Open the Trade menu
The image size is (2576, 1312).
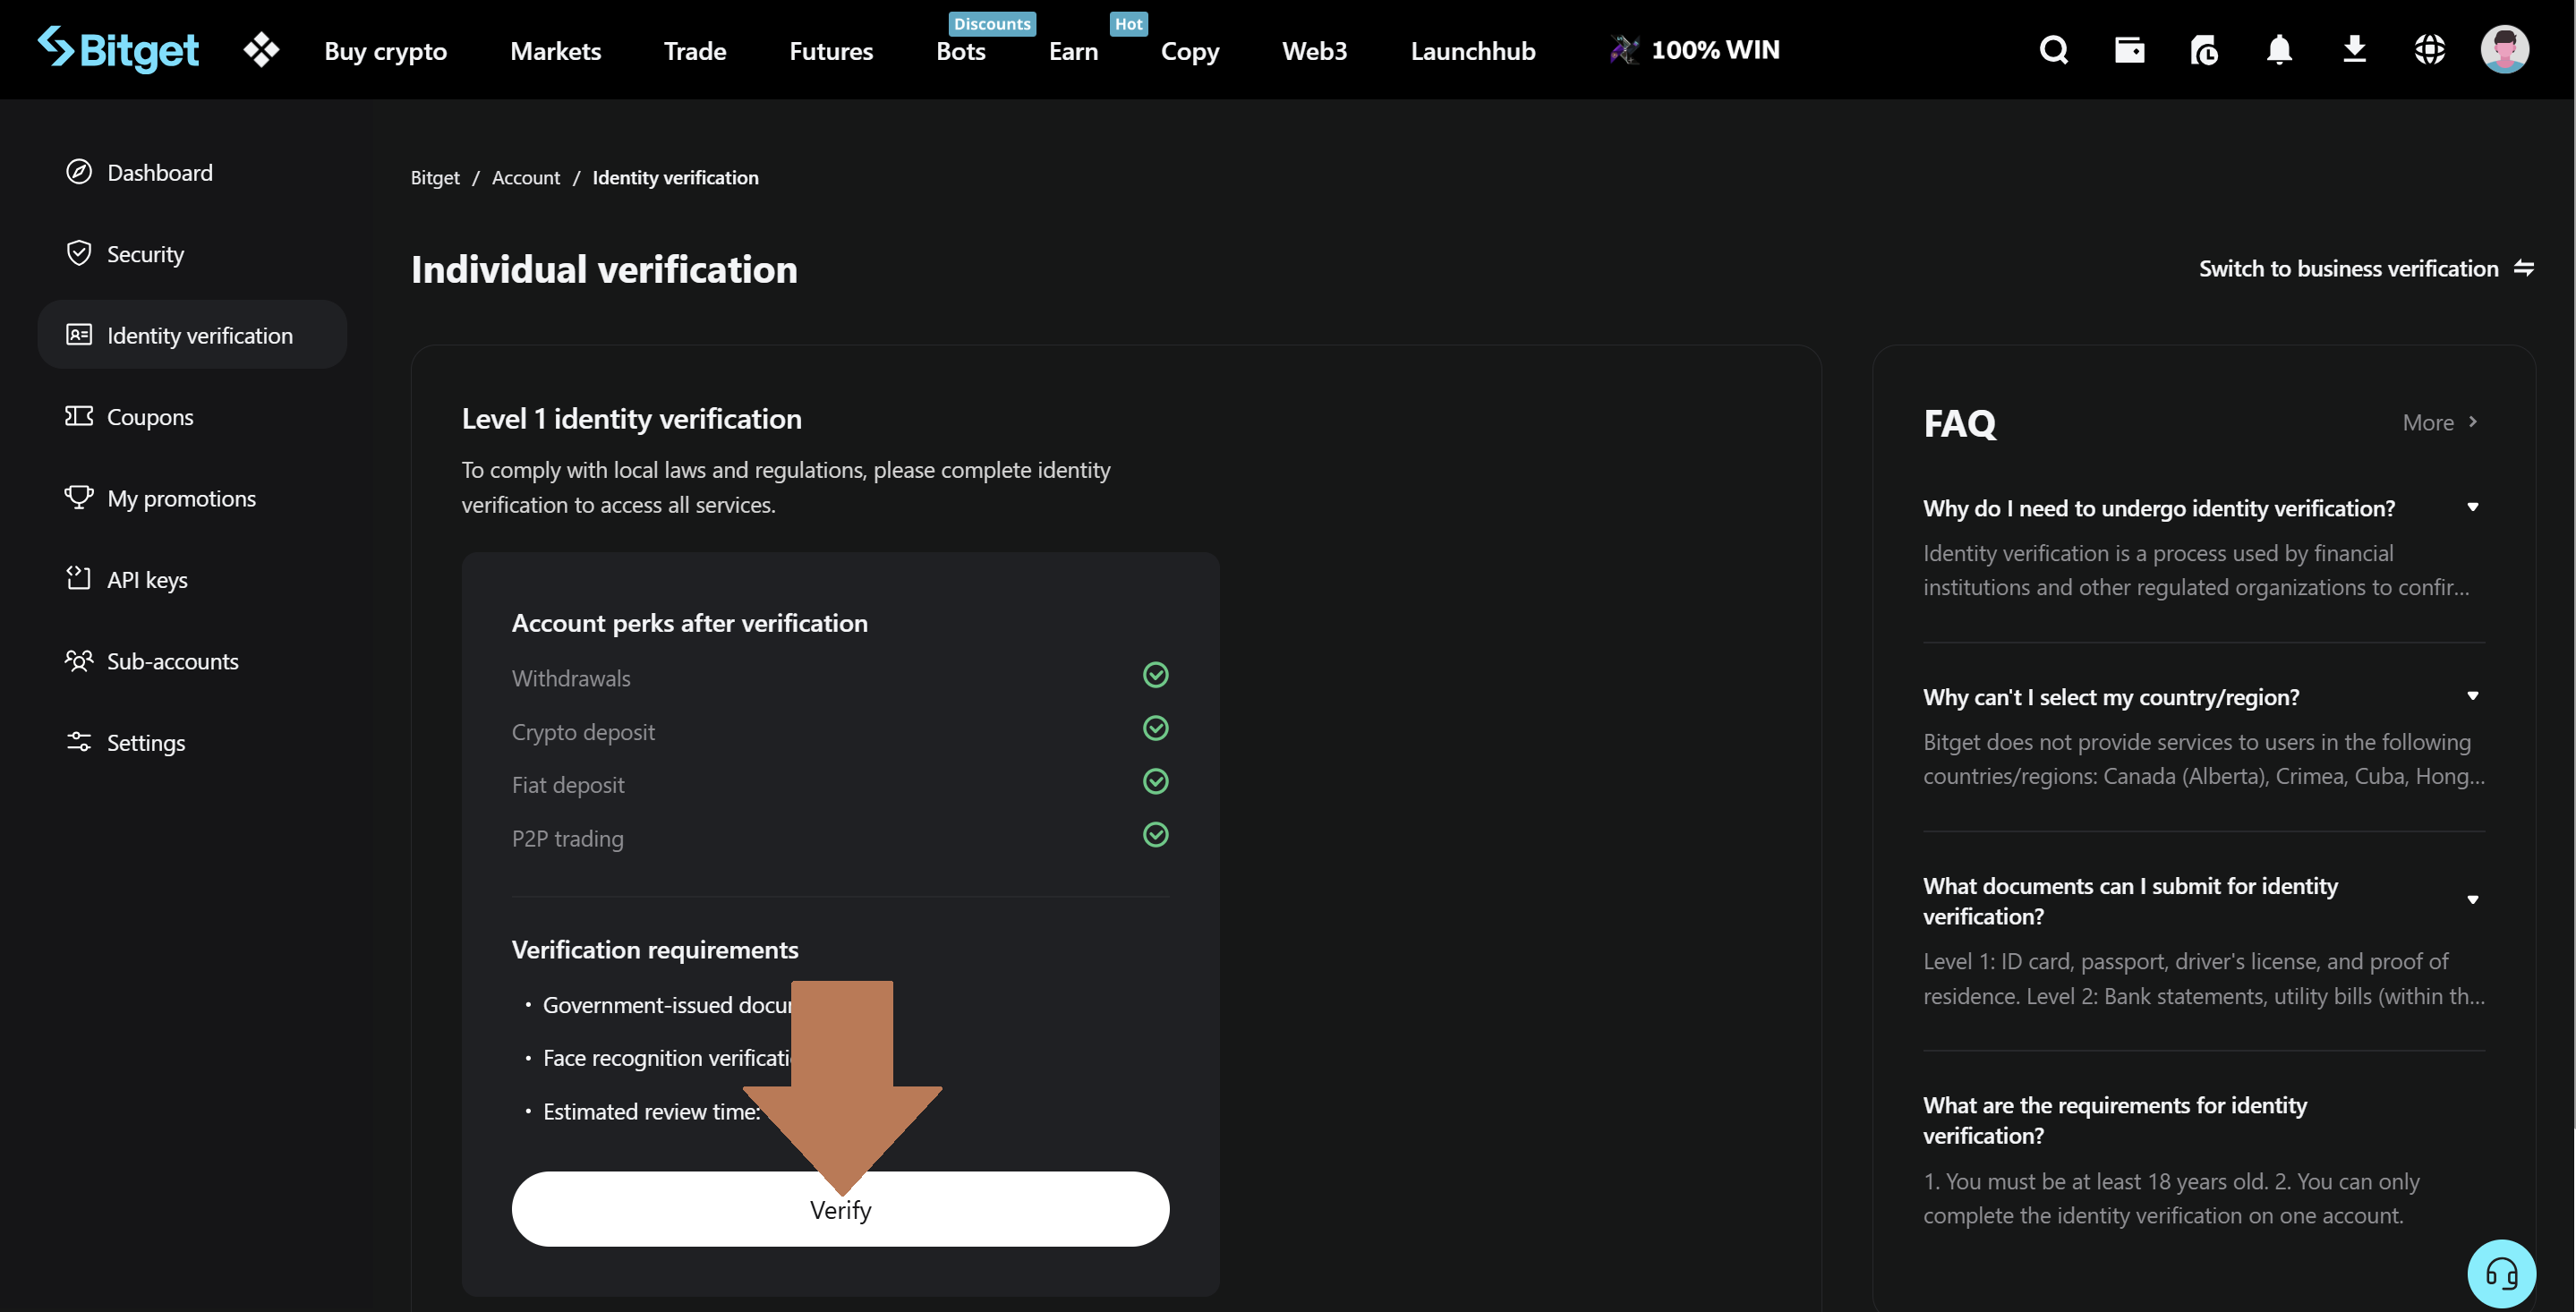(x=695, y=50)
